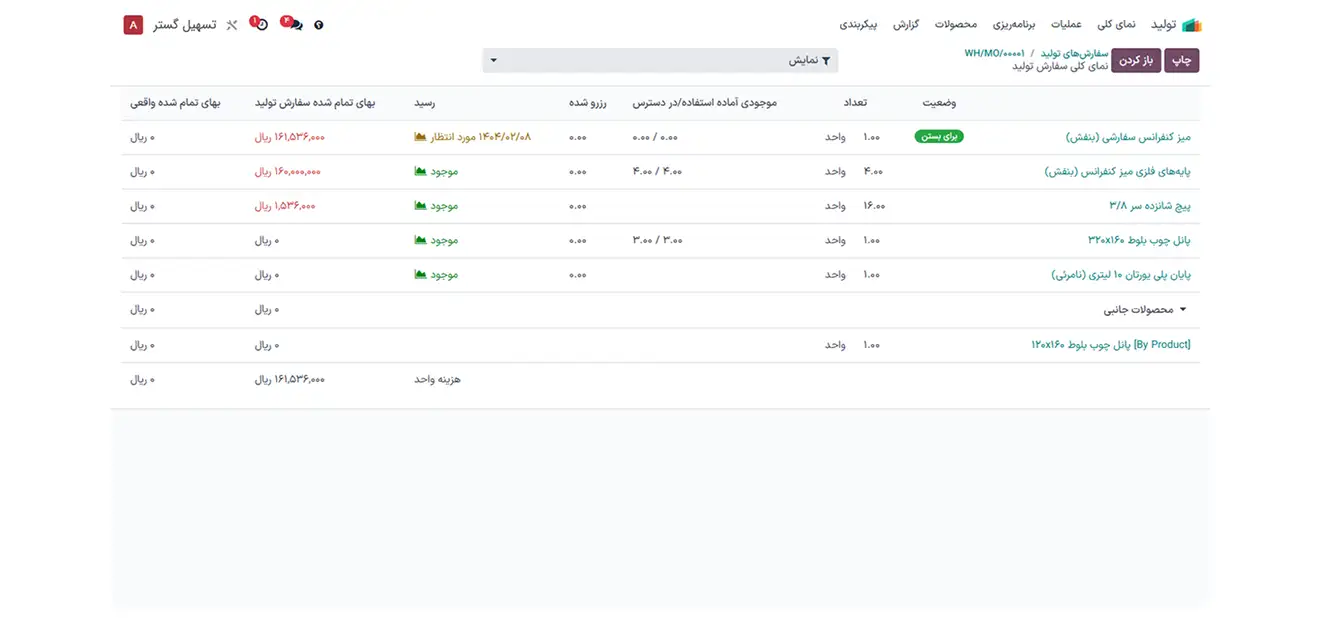Click the dropdown caret on display bar
The height and width of the screenshot is (619, 1320).
[494, 60]
